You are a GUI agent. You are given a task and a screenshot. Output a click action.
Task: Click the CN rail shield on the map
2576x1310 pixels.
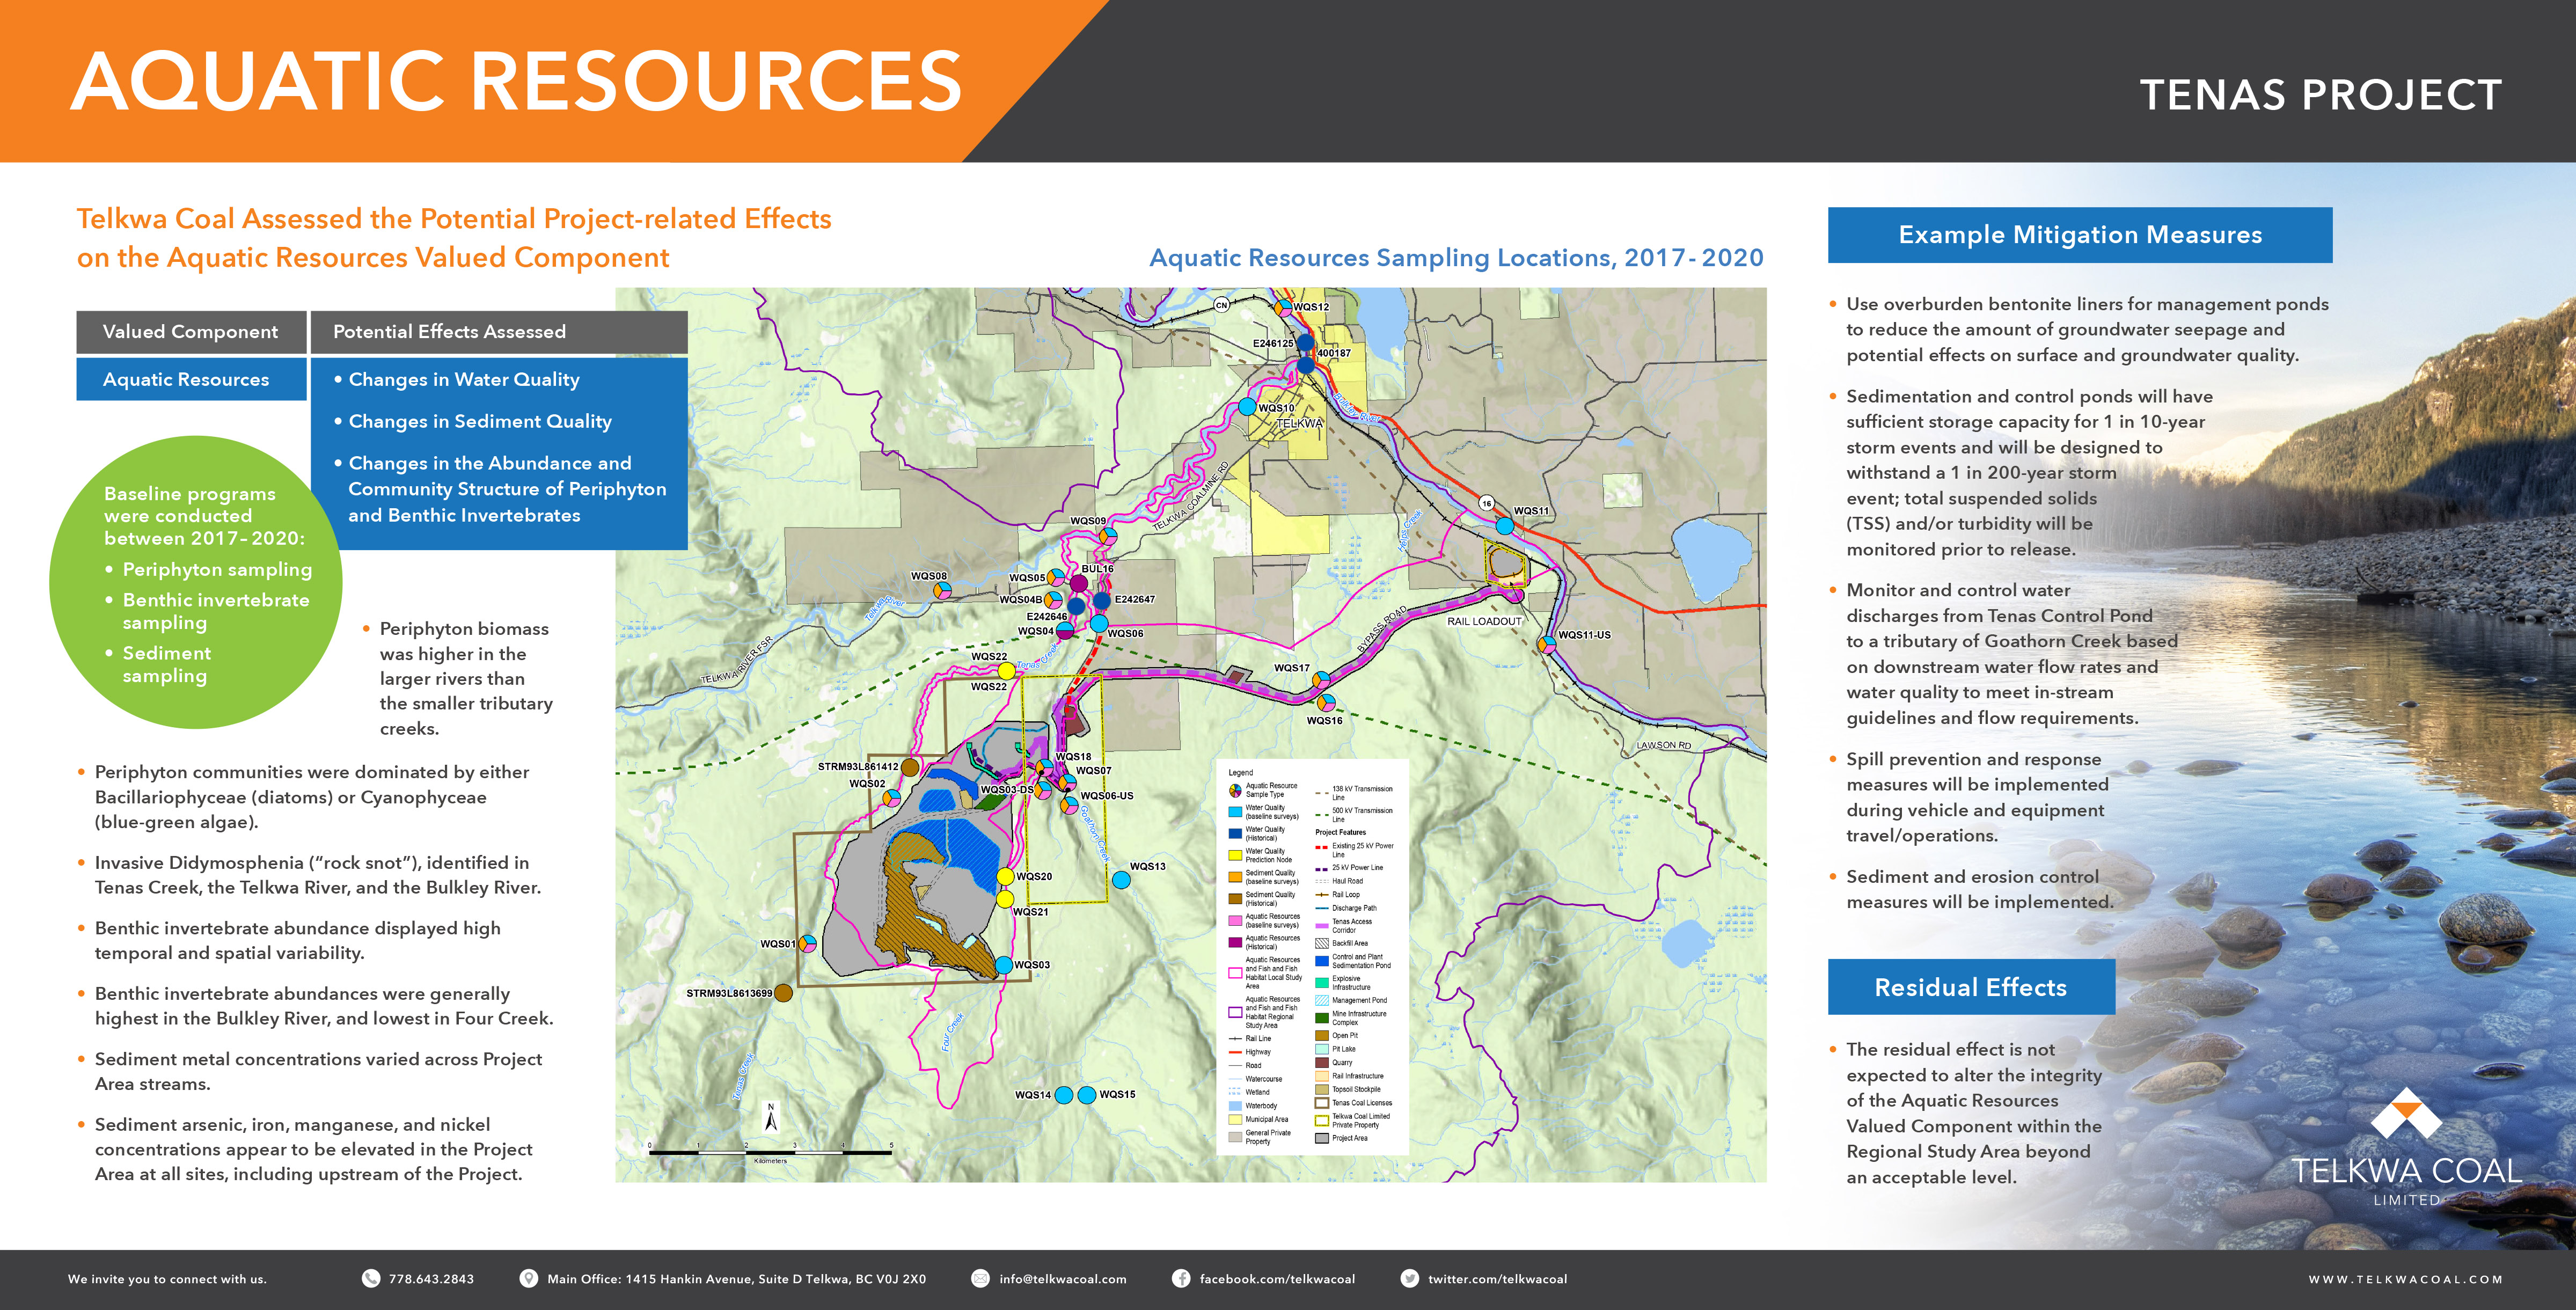pos(1221,305)
